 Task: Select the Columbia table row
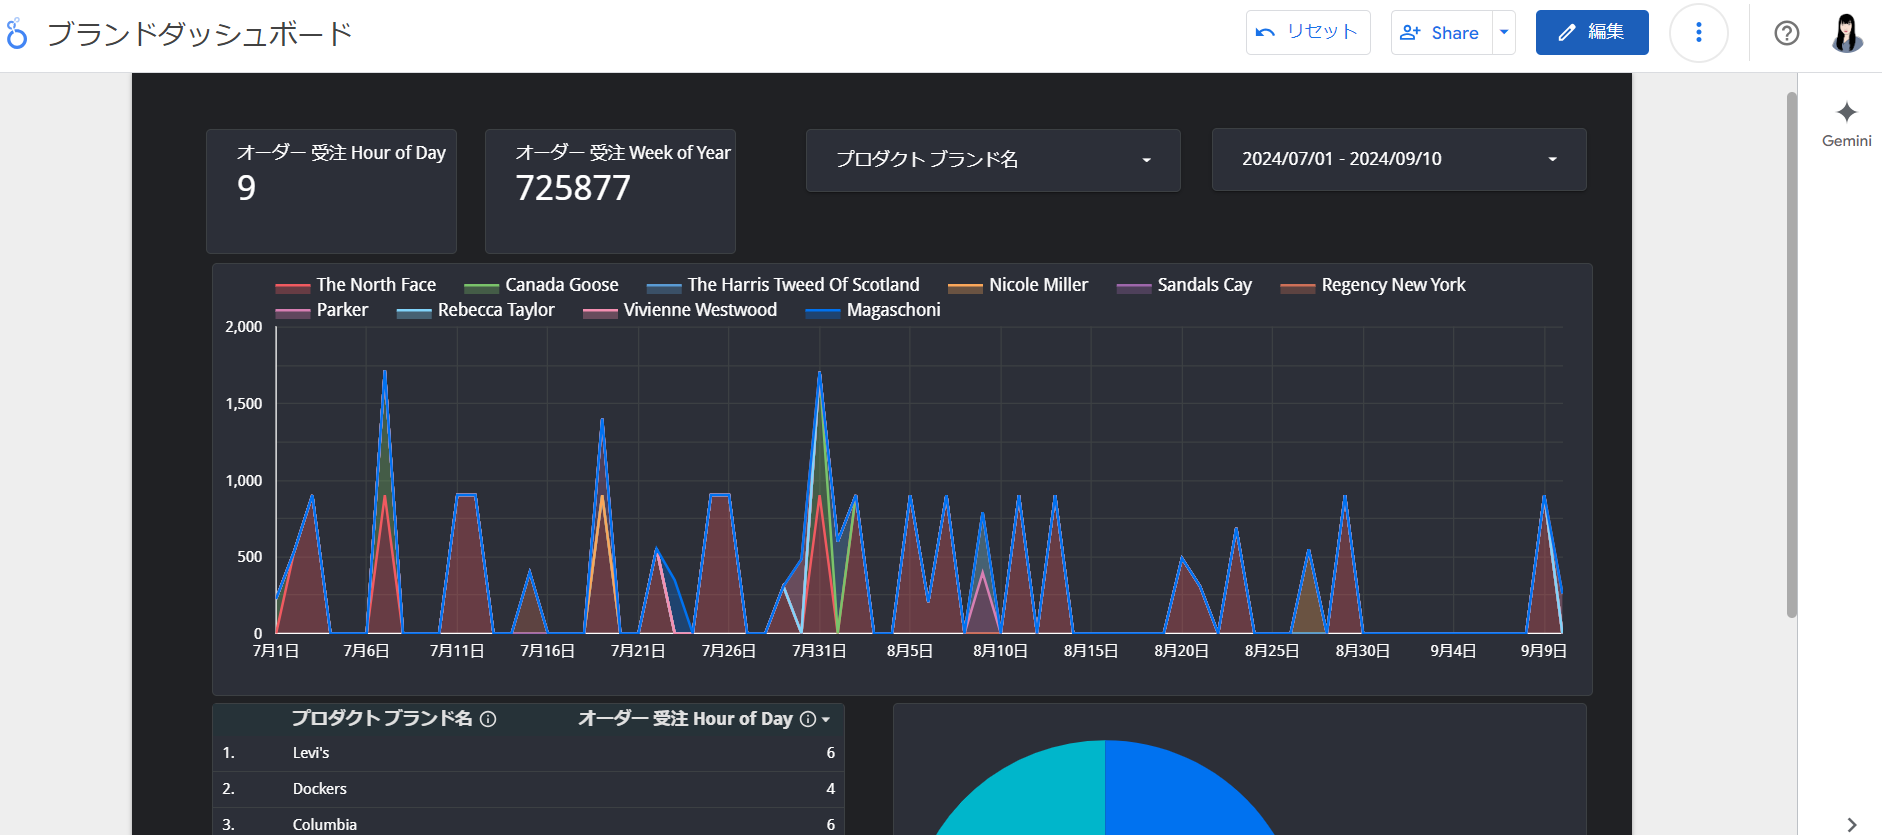(x=528, y=824)
